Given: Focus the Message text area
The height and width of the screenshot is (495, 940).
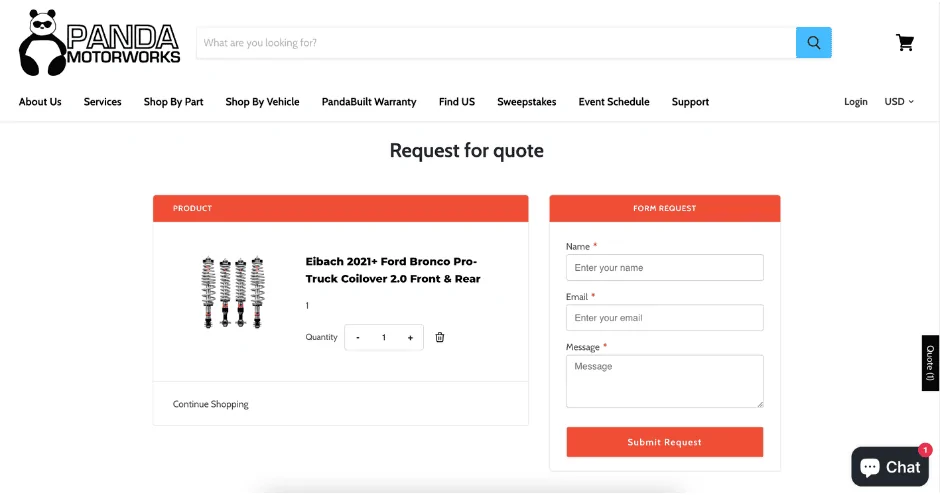Looking at the screenshot, I should 665,382.
